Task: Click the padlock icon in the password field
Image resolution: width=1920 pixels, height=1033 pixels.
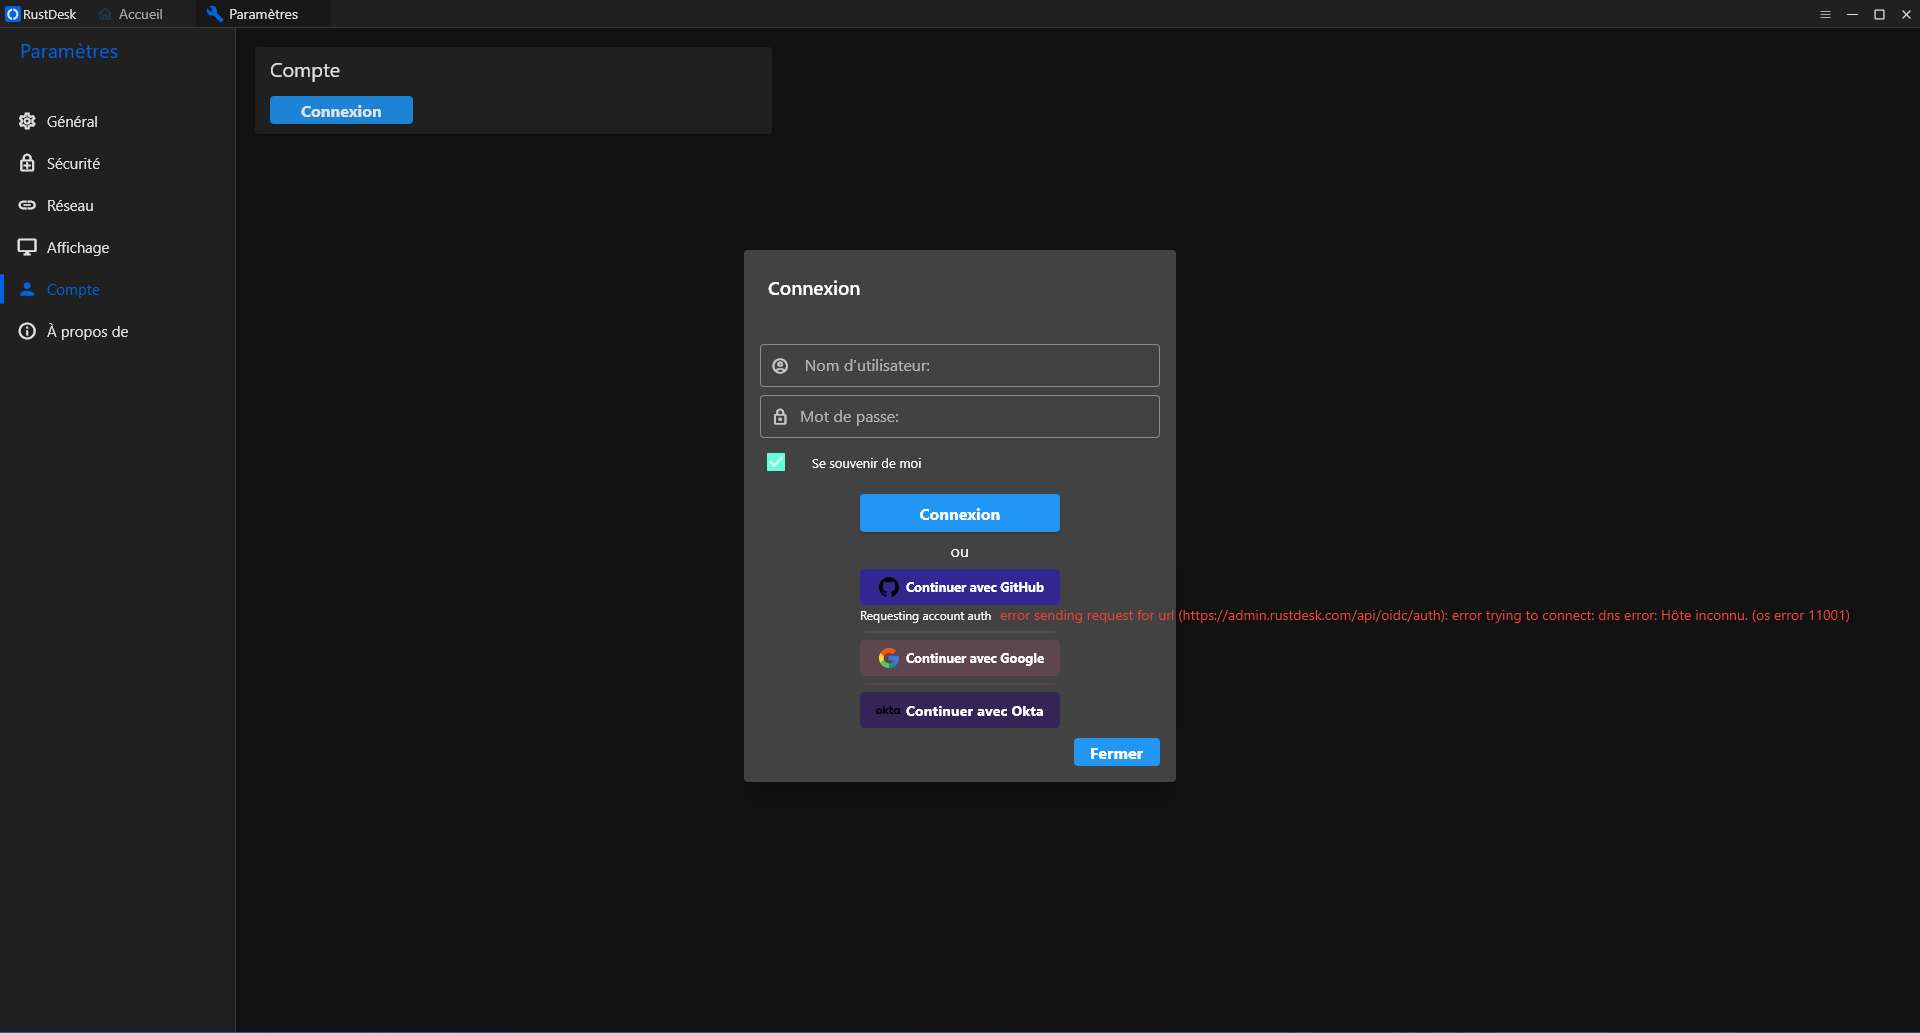Action: coord(779,416)
